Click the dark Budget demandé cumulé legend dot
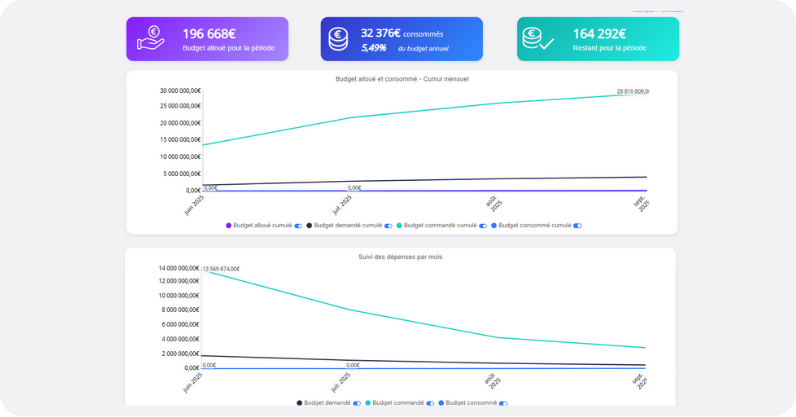 click(x=309, y=226)
